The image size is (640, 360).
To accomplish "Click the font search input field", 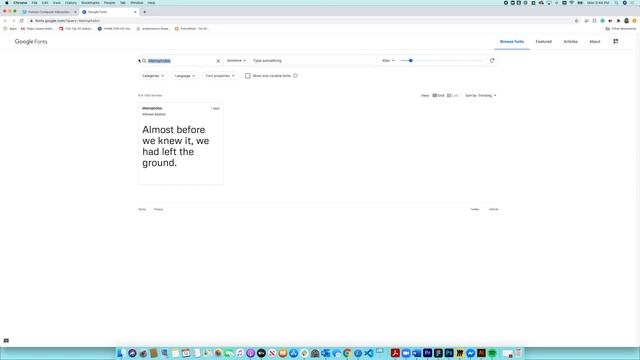I will click(x=180, y=61).
